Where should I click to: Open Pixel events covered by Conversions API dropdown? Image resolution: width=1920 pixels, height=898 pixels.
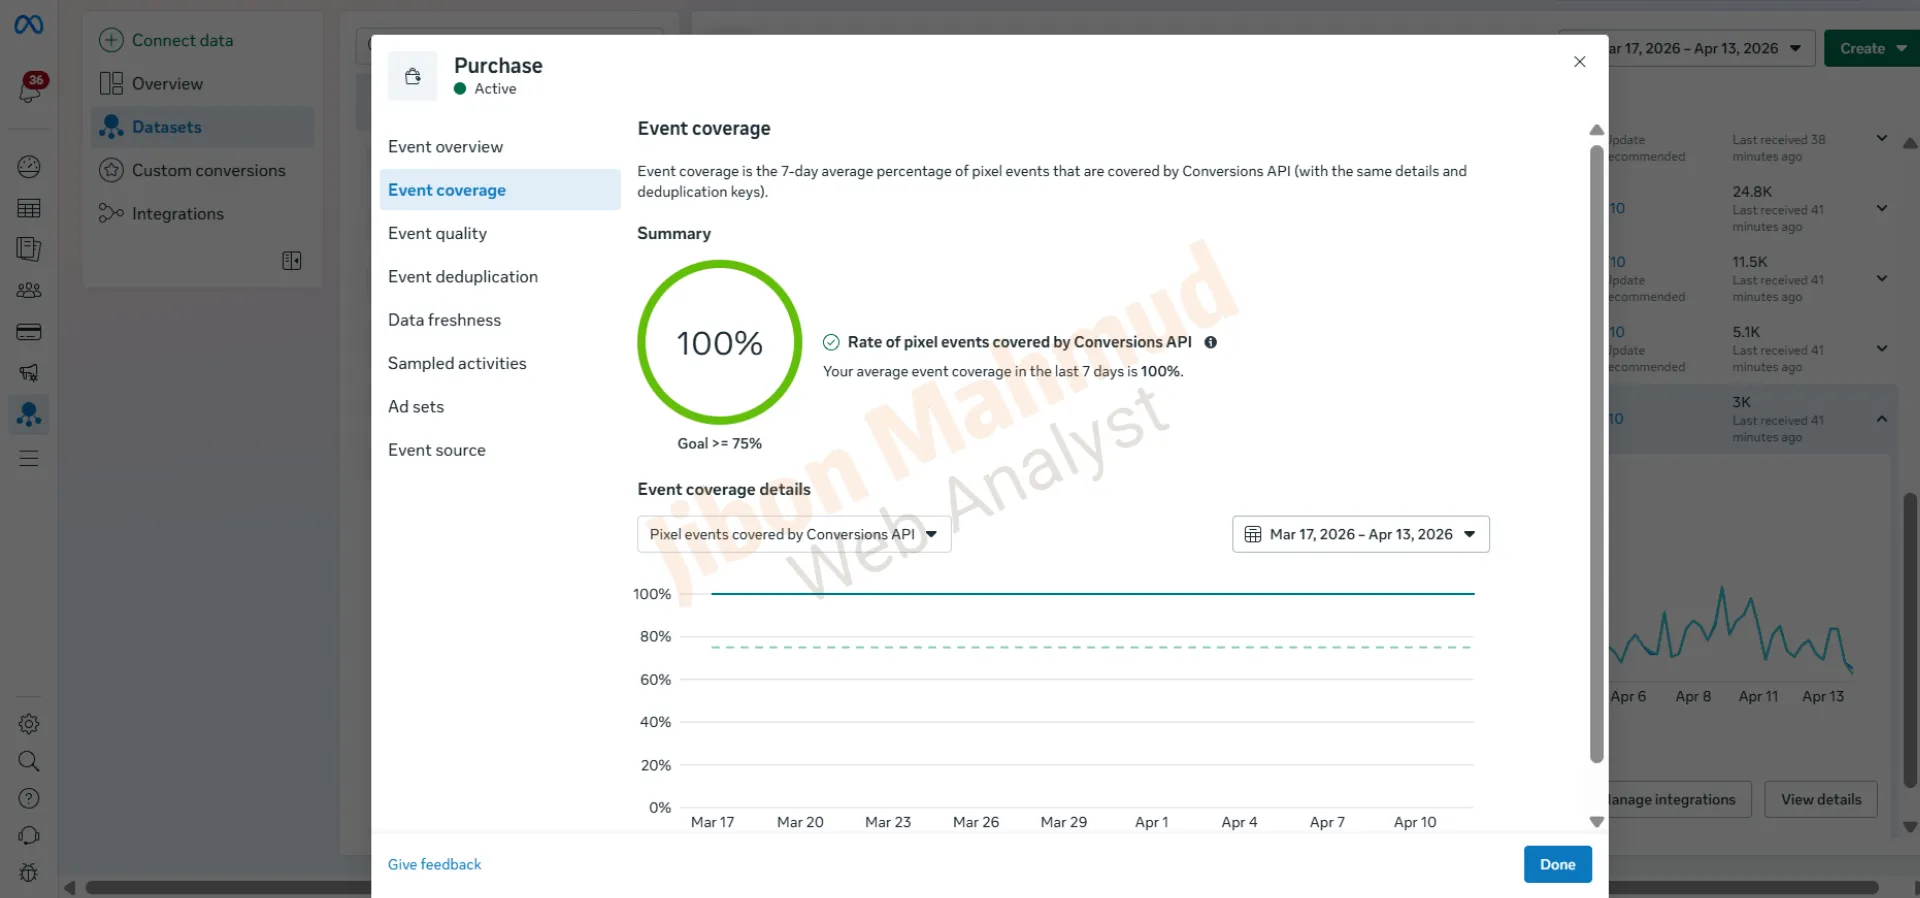pyautogui.click(x=793, y=534)
